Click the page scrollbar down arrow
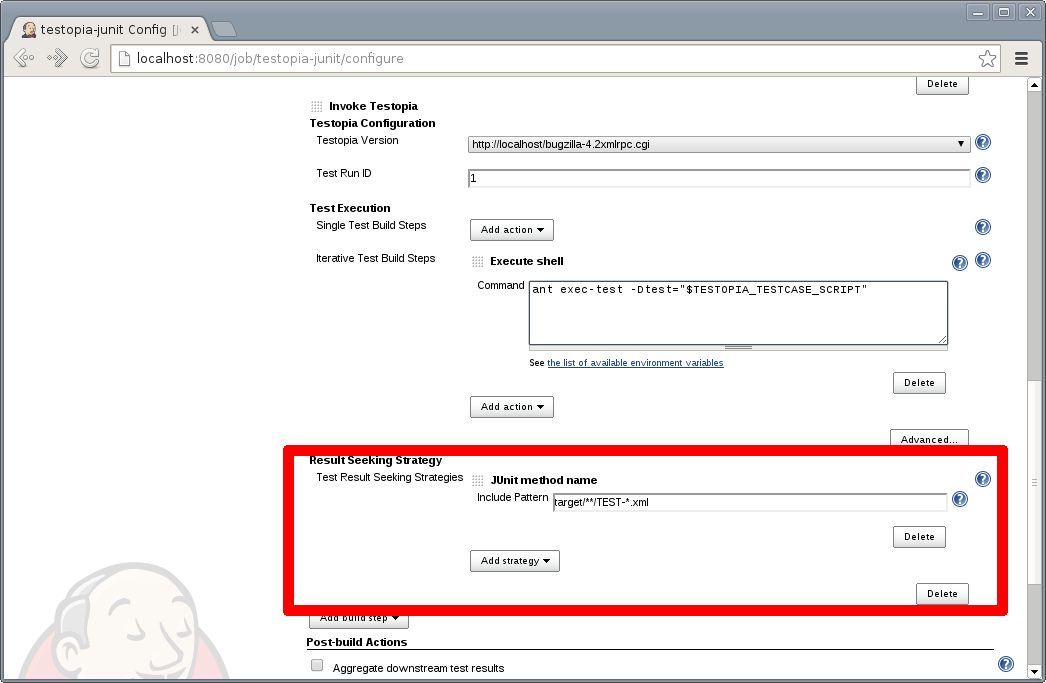Screen dimensions: 1046x683 [1034, 672]
